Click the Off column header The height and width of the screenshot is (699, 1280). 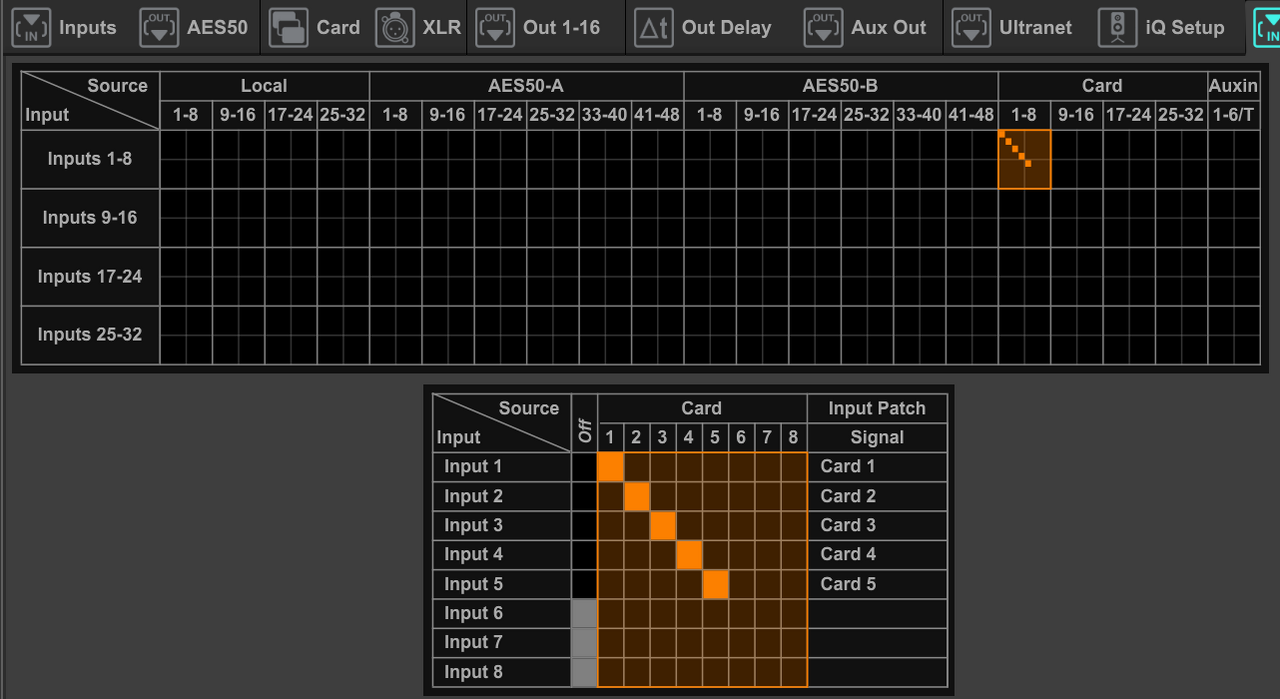point(584,423)
